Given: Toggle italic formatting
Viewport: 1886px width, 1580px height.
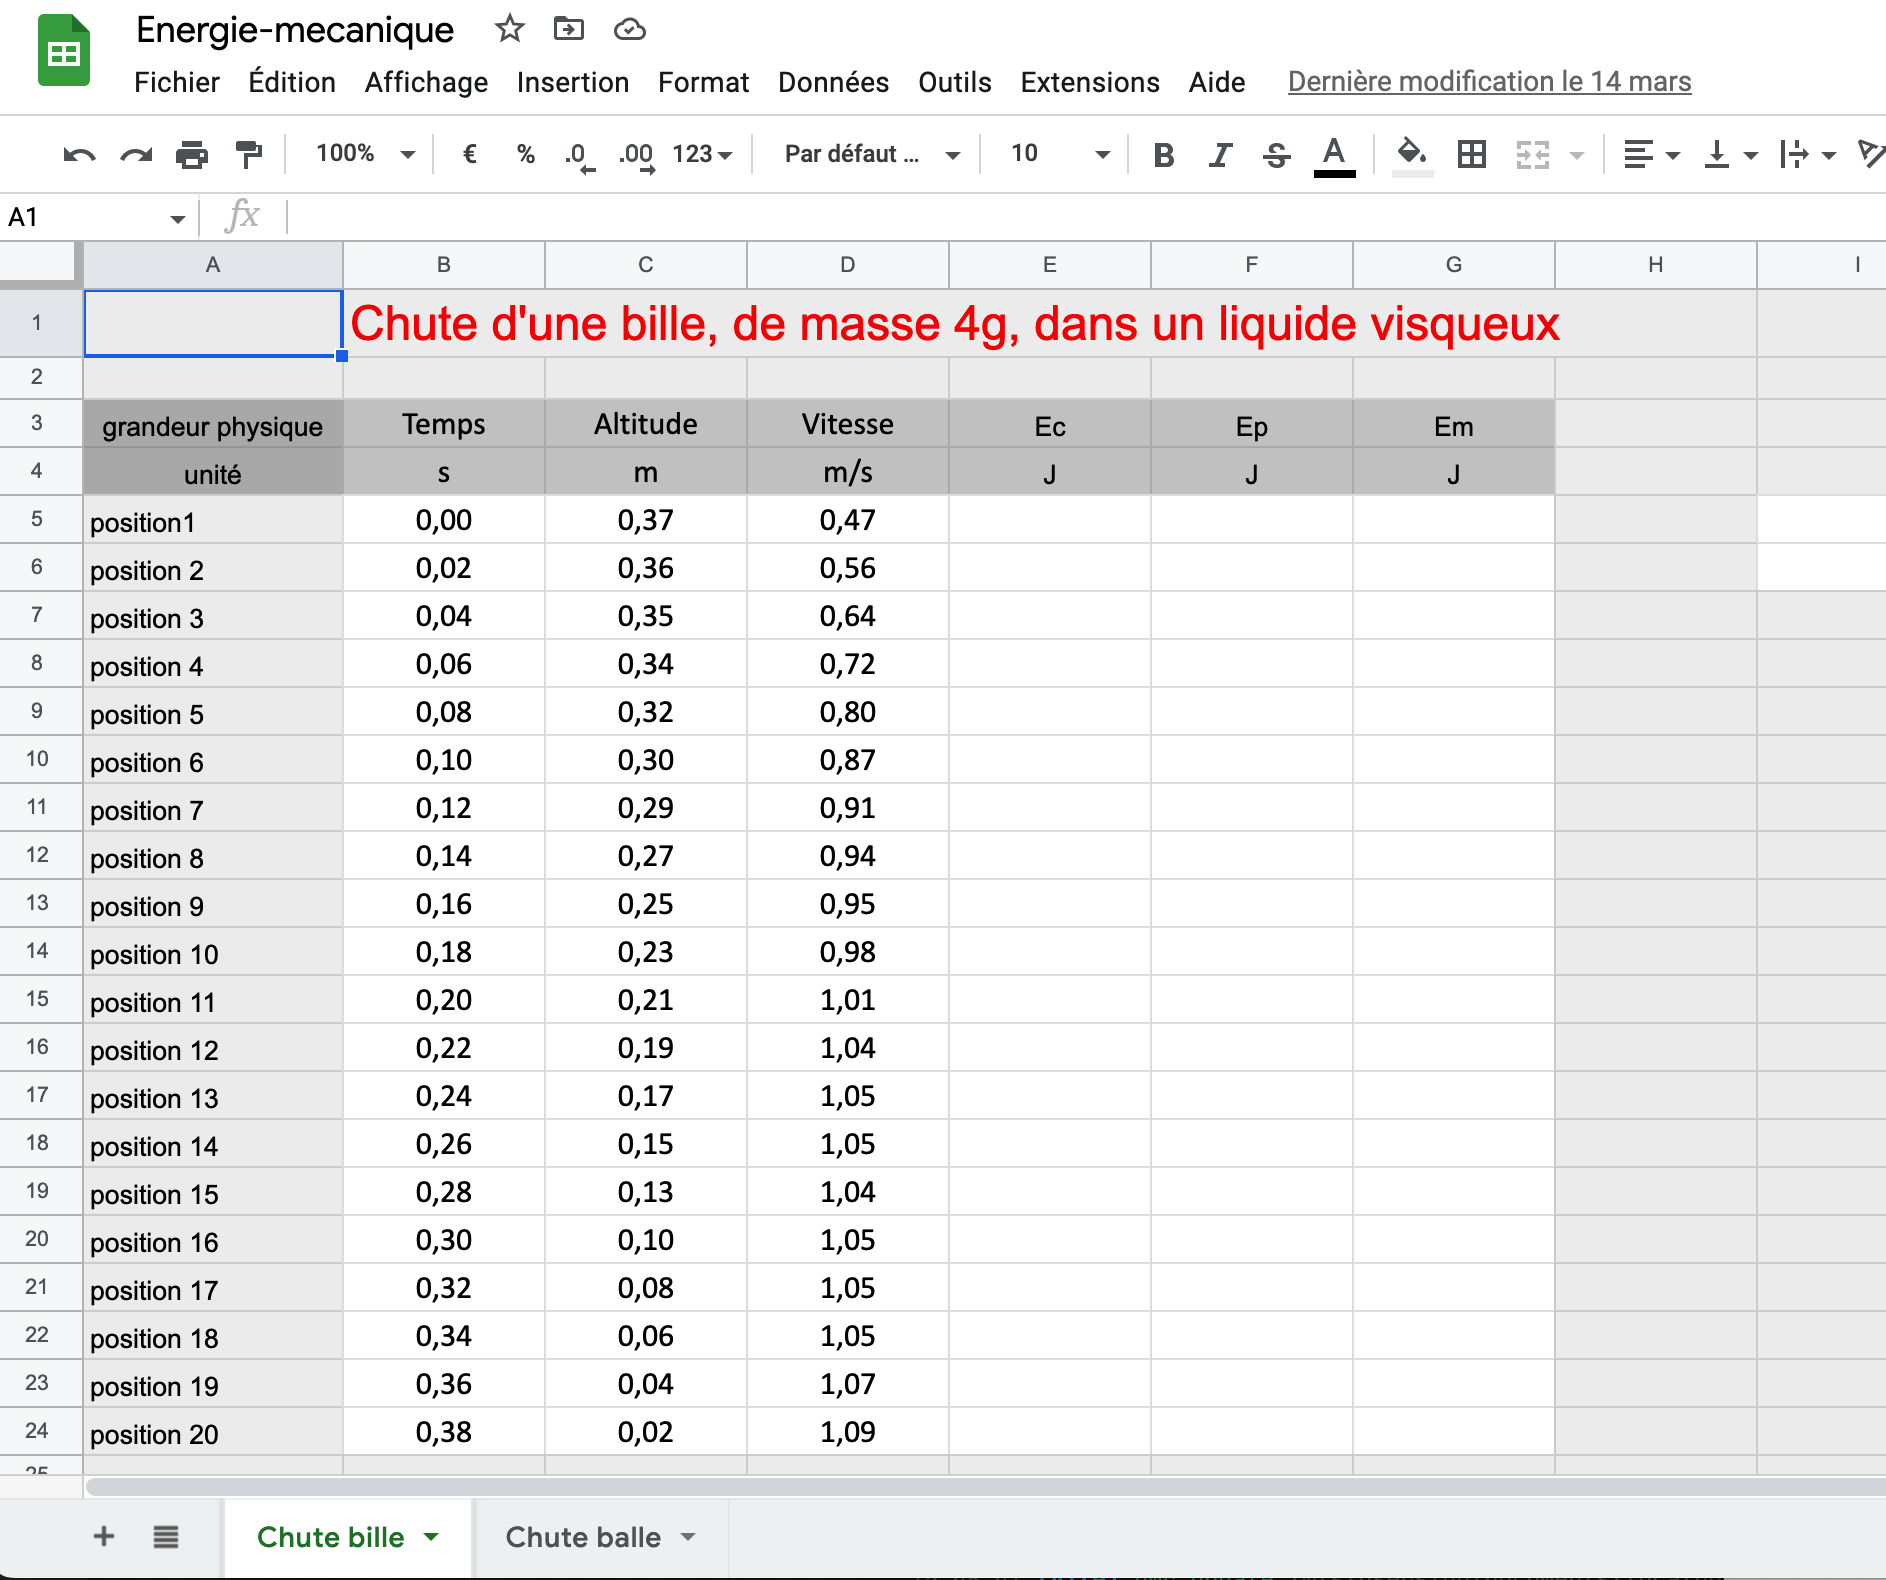Looking at the screenshot, I should 1219,155.
